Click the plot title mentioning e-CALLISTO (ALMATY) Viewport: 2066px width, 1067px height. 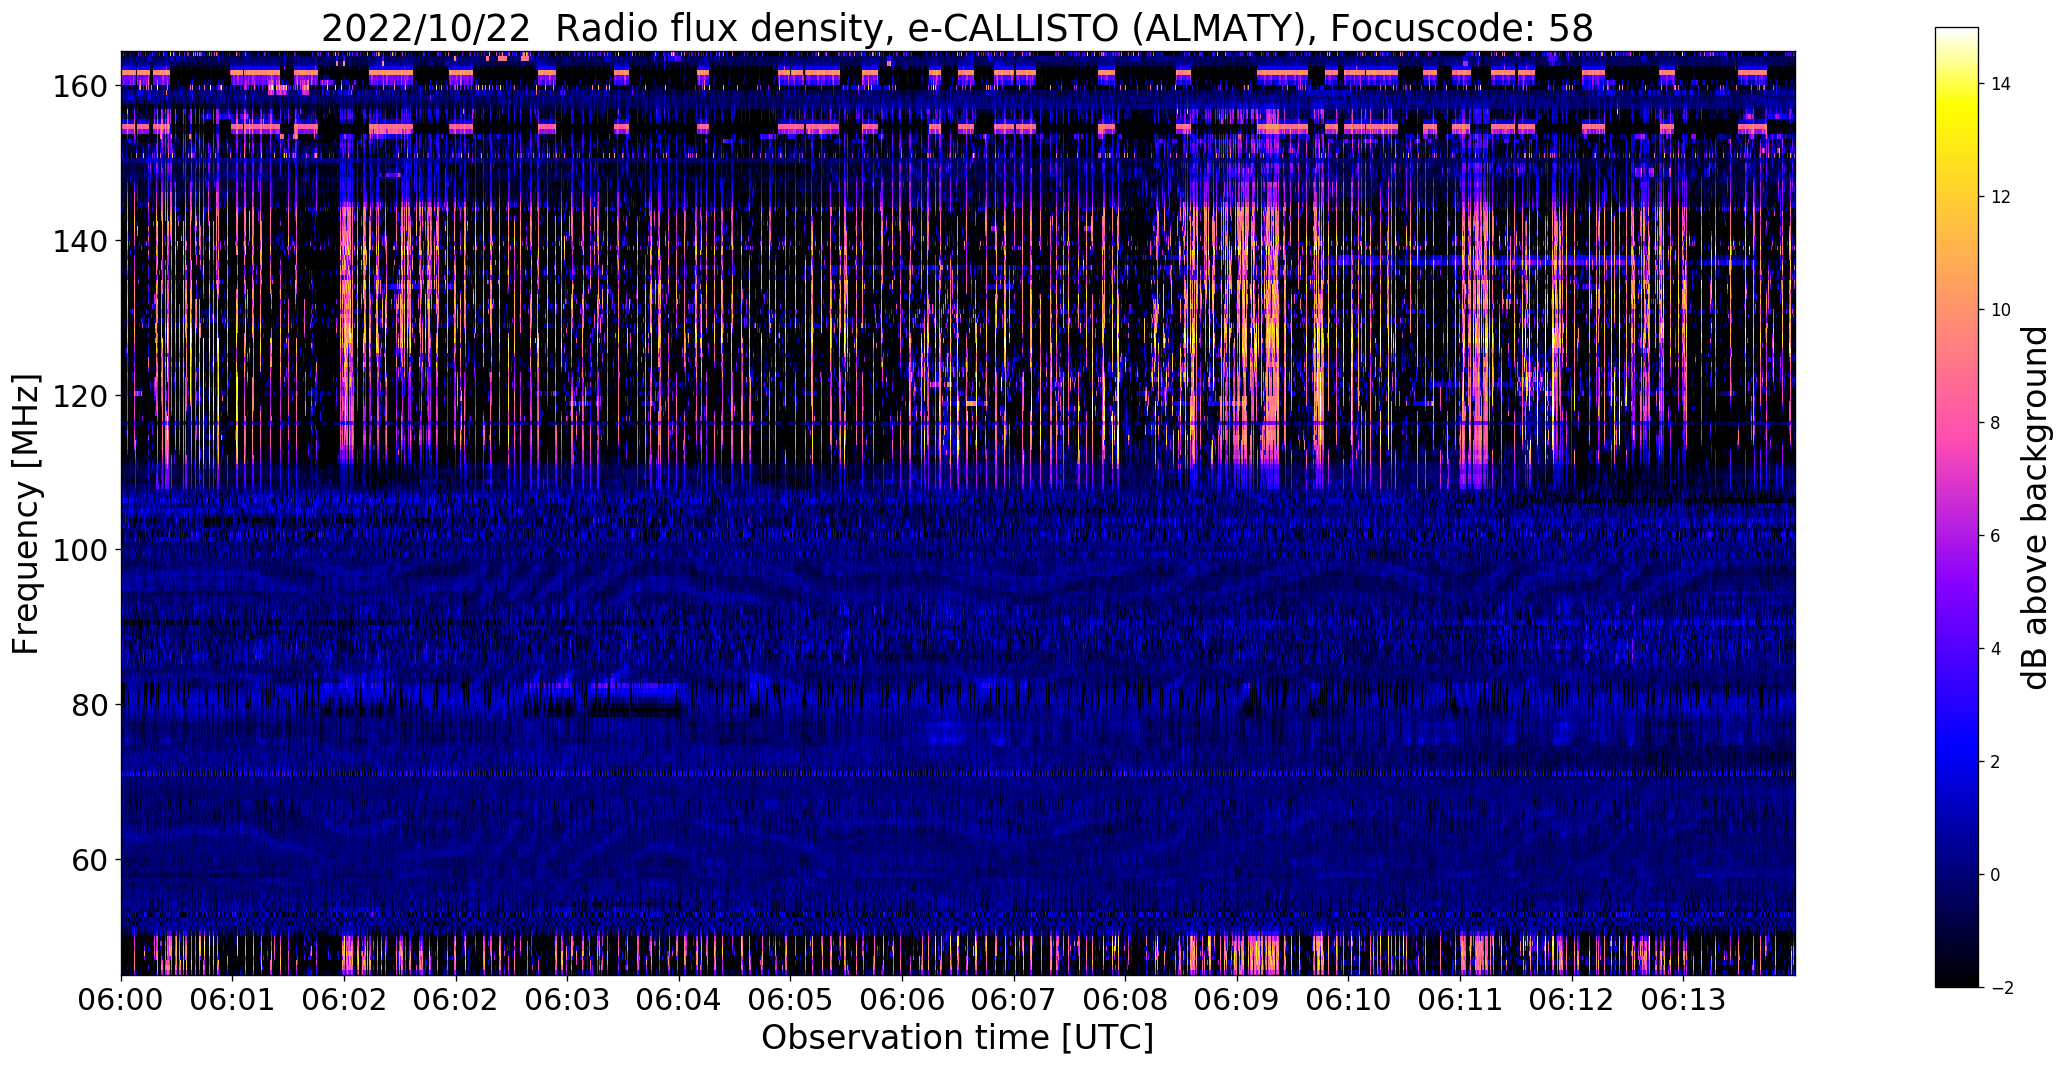click(957, 28)
